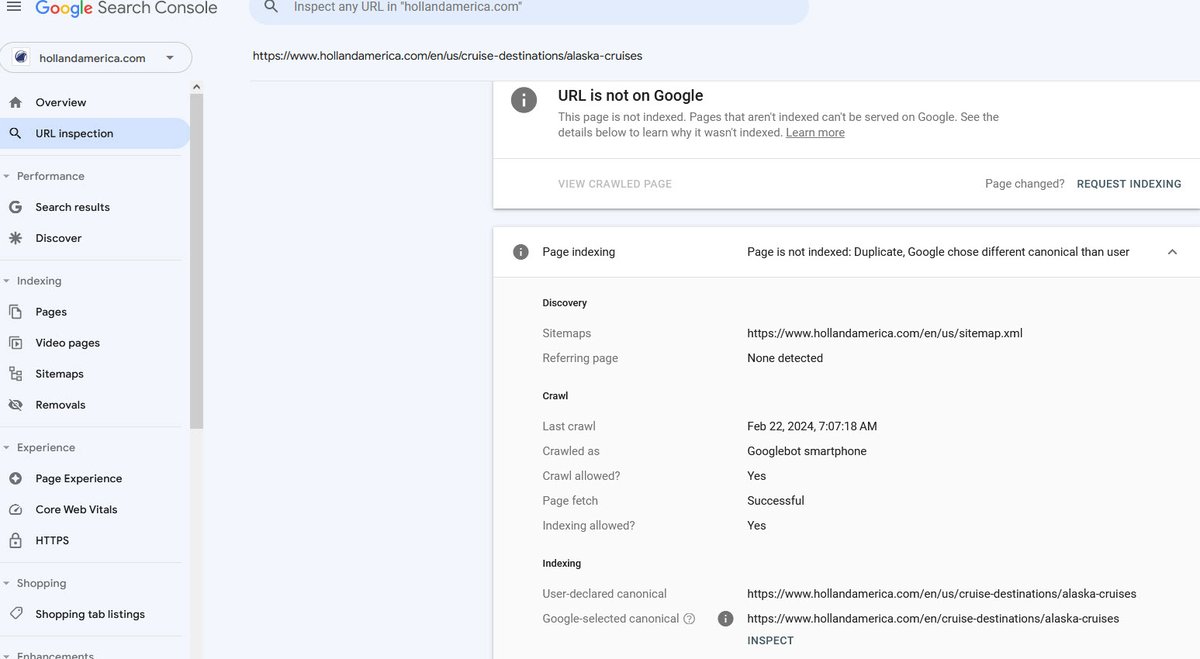Click the Last crawl date value

[x=812, y=426]
